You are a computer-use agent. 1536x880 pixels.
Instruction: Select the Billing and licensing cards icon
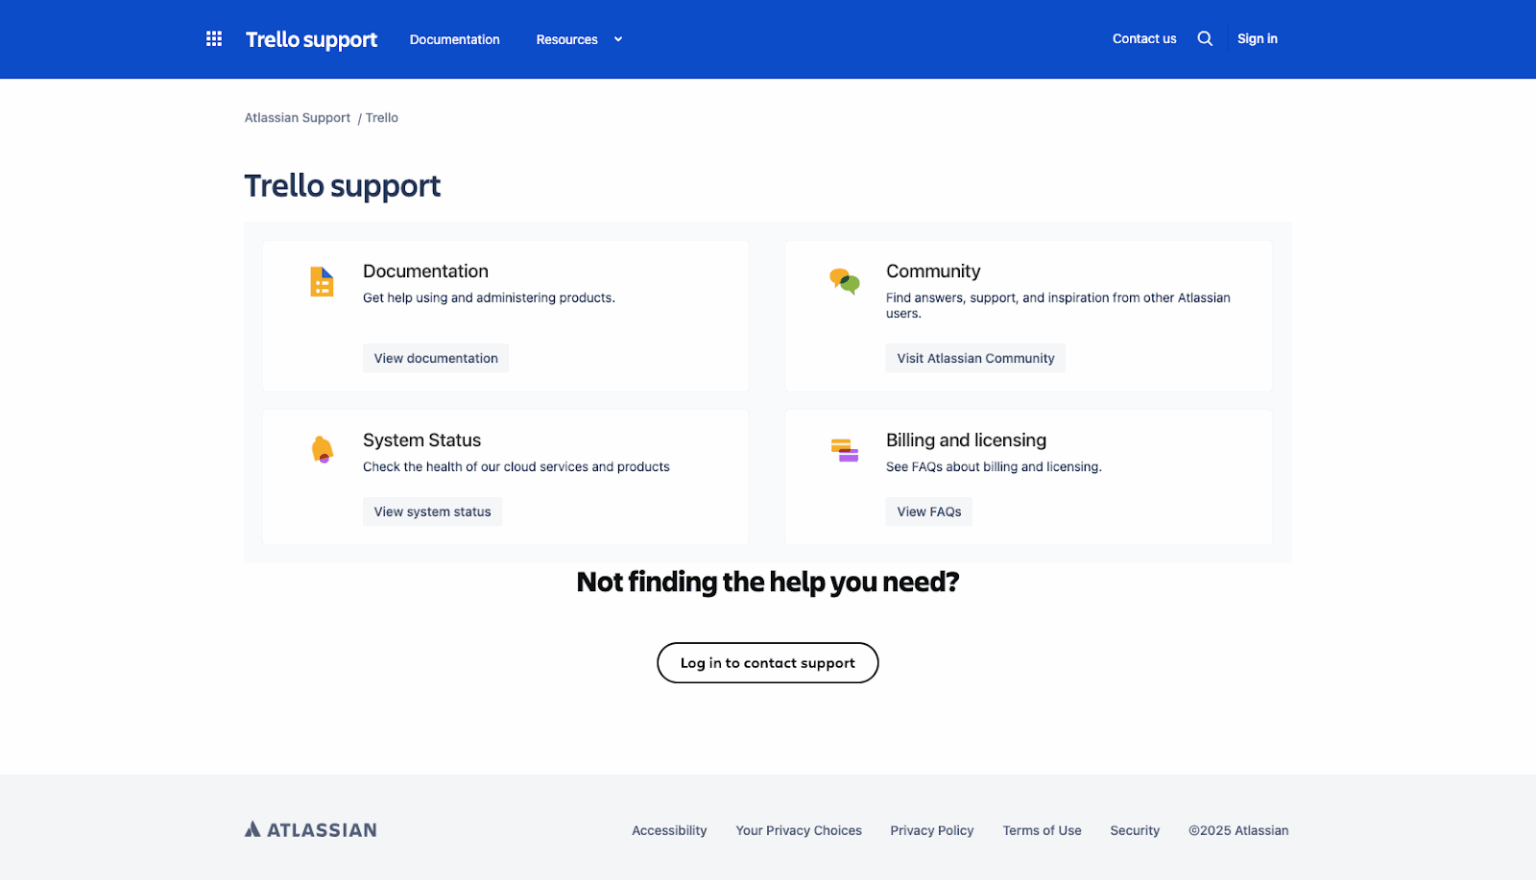pyautogui.click(x=844, y=450)
